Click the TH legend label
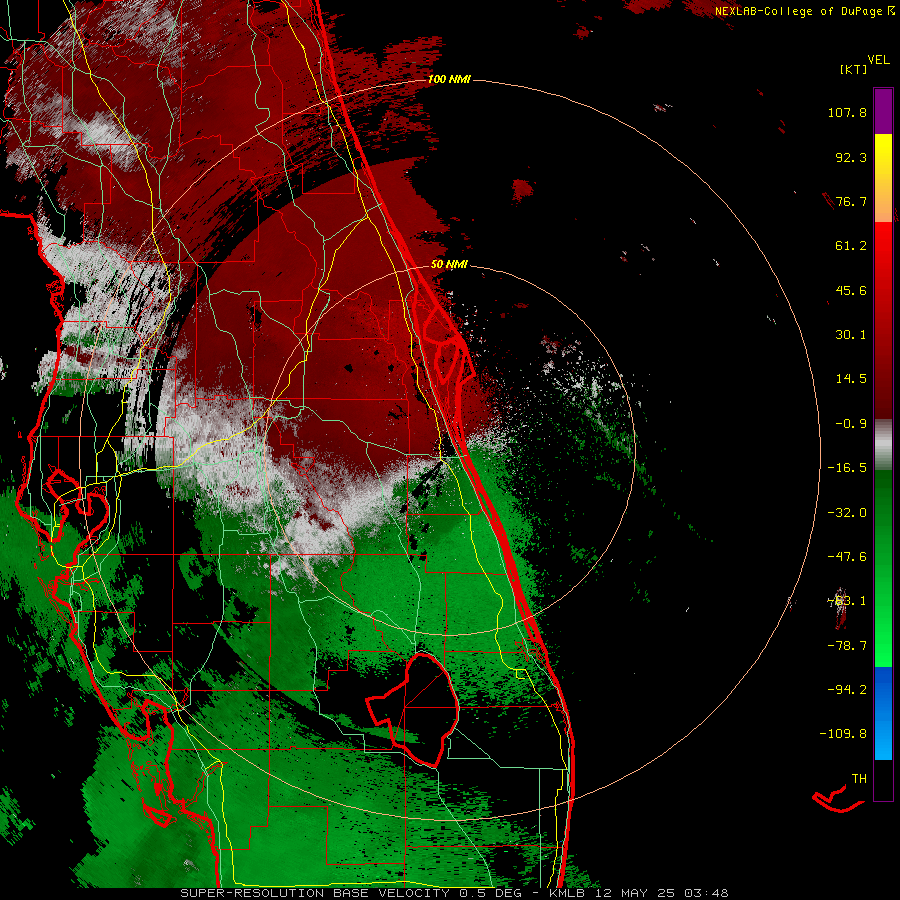 coord(859,779)
